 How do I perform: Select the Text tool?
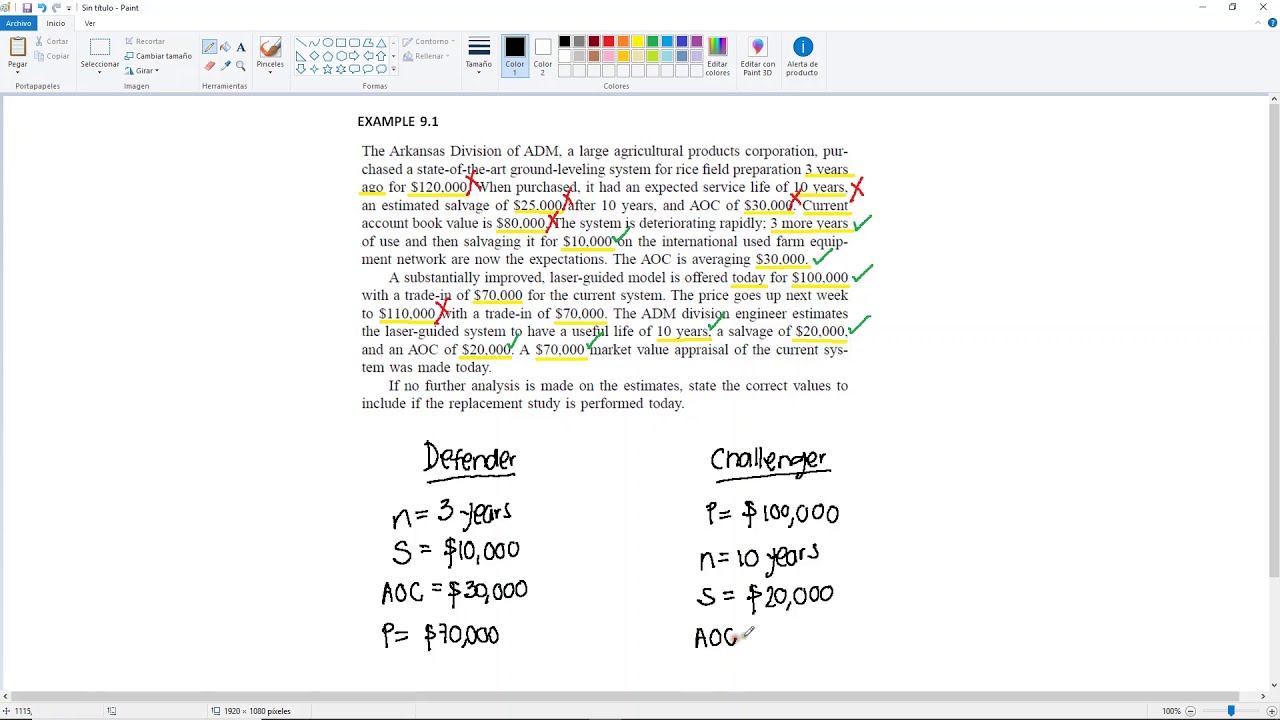[241, 47]
